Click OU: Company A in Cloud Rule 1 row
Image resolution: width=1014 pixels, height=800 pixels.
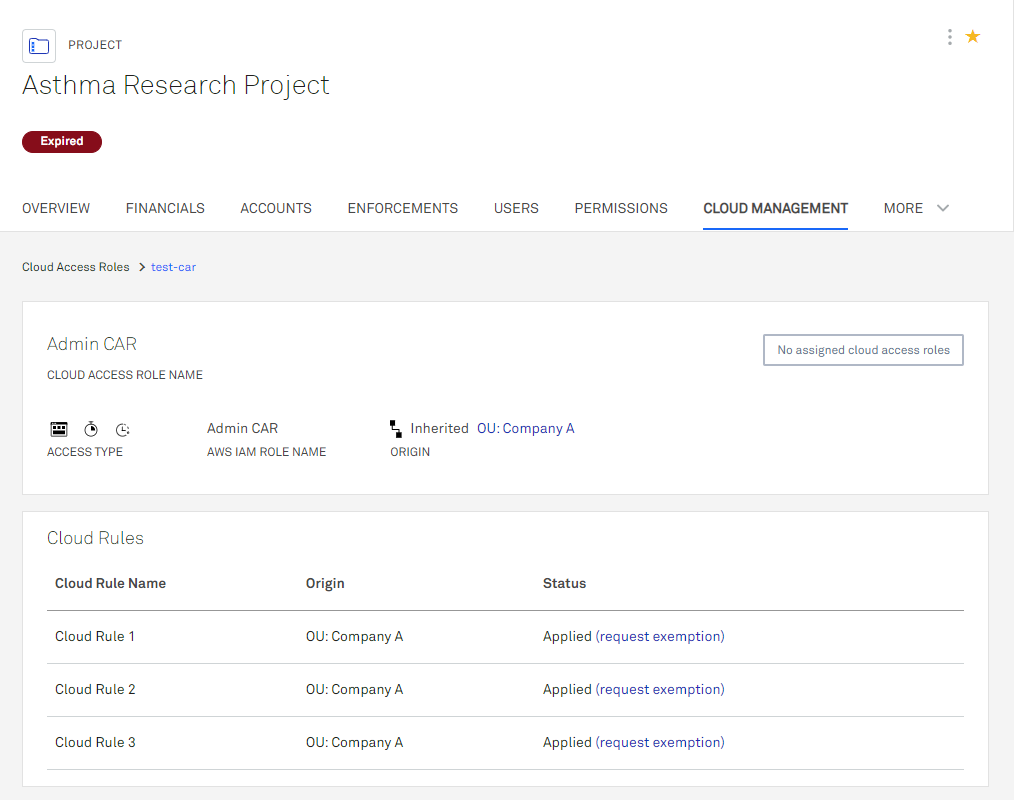coord(354,636)
